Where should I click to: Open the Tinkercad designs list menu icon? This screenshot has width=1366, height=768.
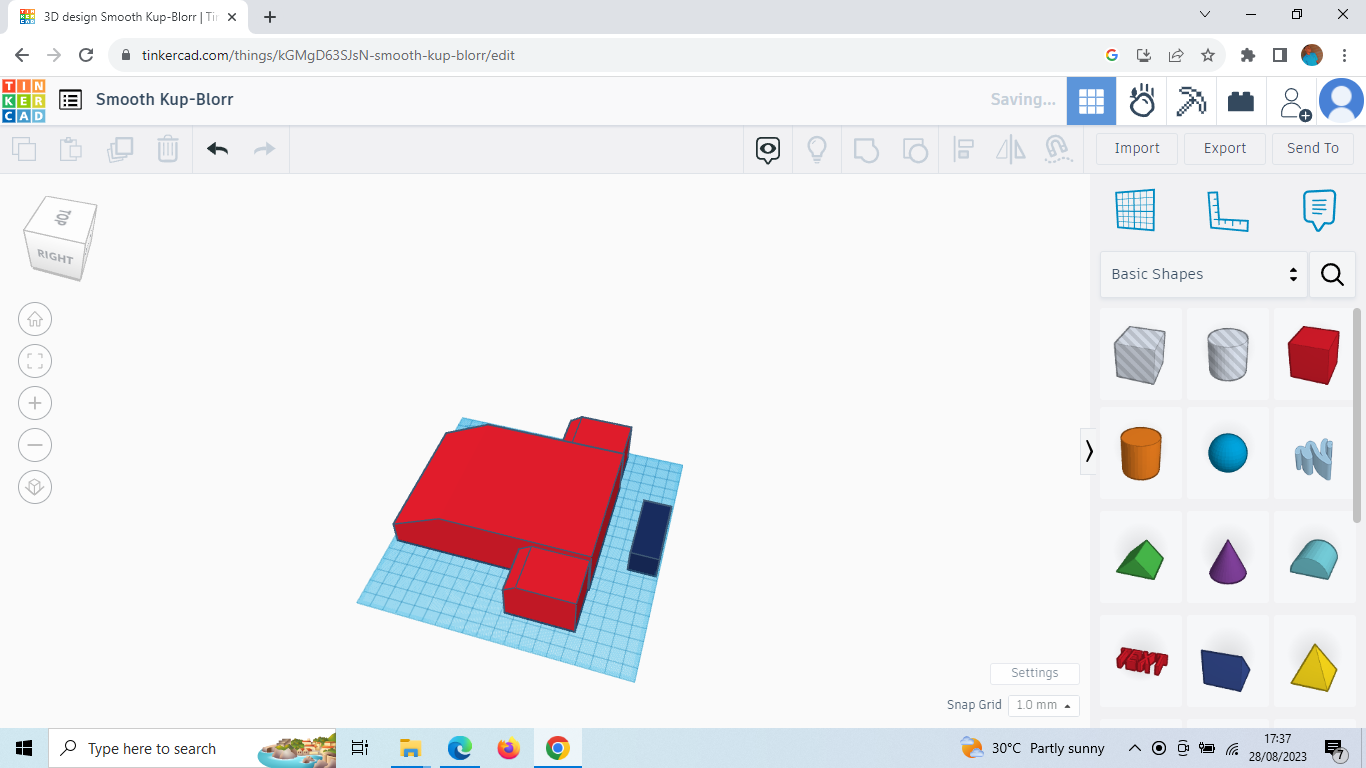point(70,100)
